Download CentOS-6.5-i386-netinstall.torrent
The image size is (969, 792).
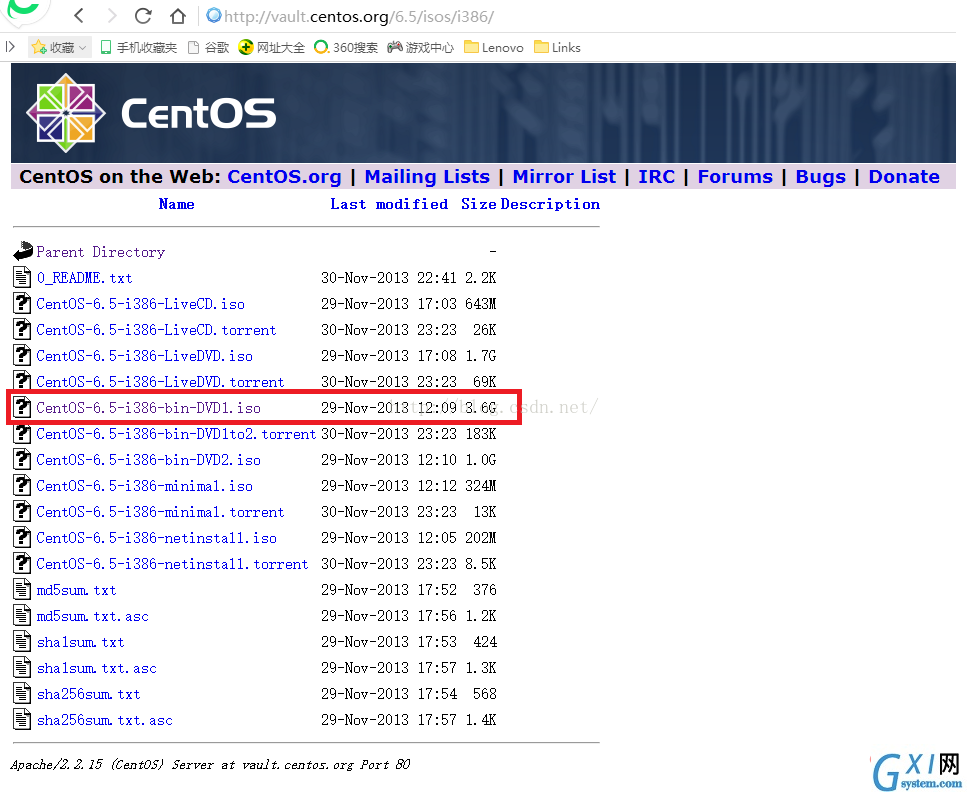point(172,564)
